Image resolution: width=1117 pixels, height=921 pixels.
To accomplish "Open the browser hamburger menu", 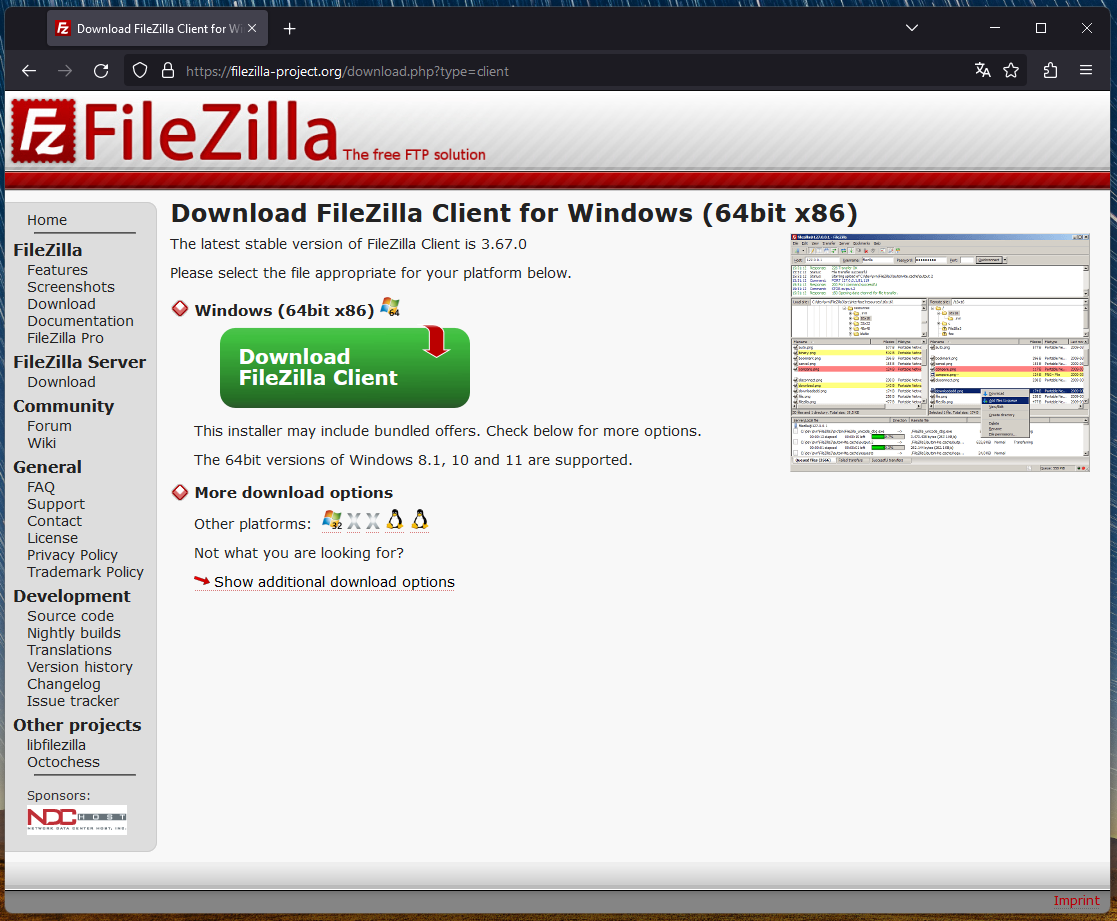I will [x=1086, y=70].
